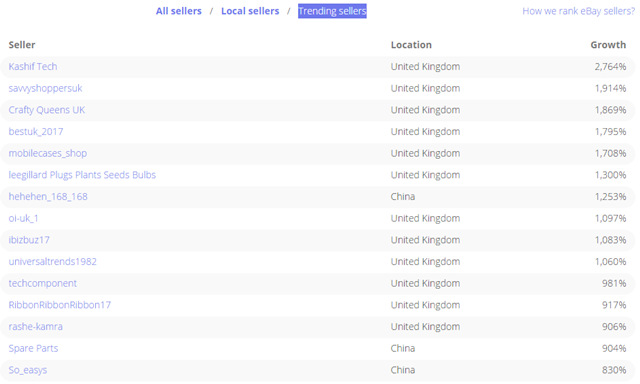Select the 1,060% growth value
Image resolution: width=640 pixels, height=384 pixels.
tap(610, 261)
